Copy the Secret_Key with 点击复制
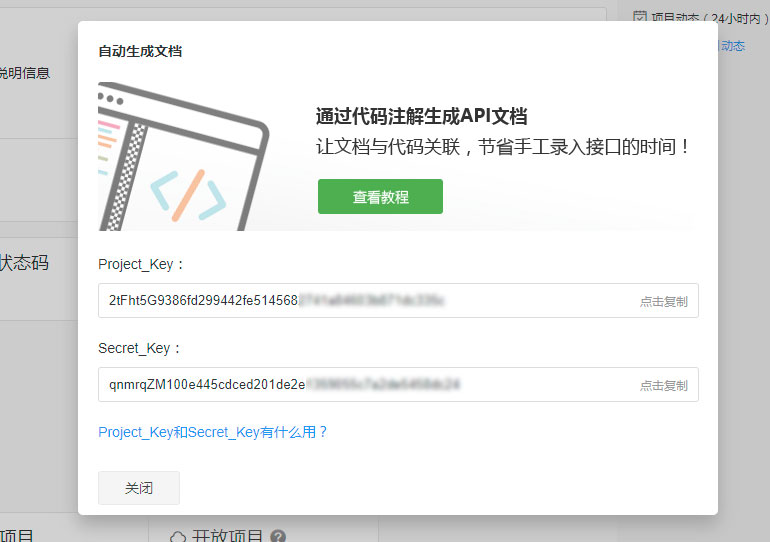The height and width of the screenshot is (542, 770). 663,385
